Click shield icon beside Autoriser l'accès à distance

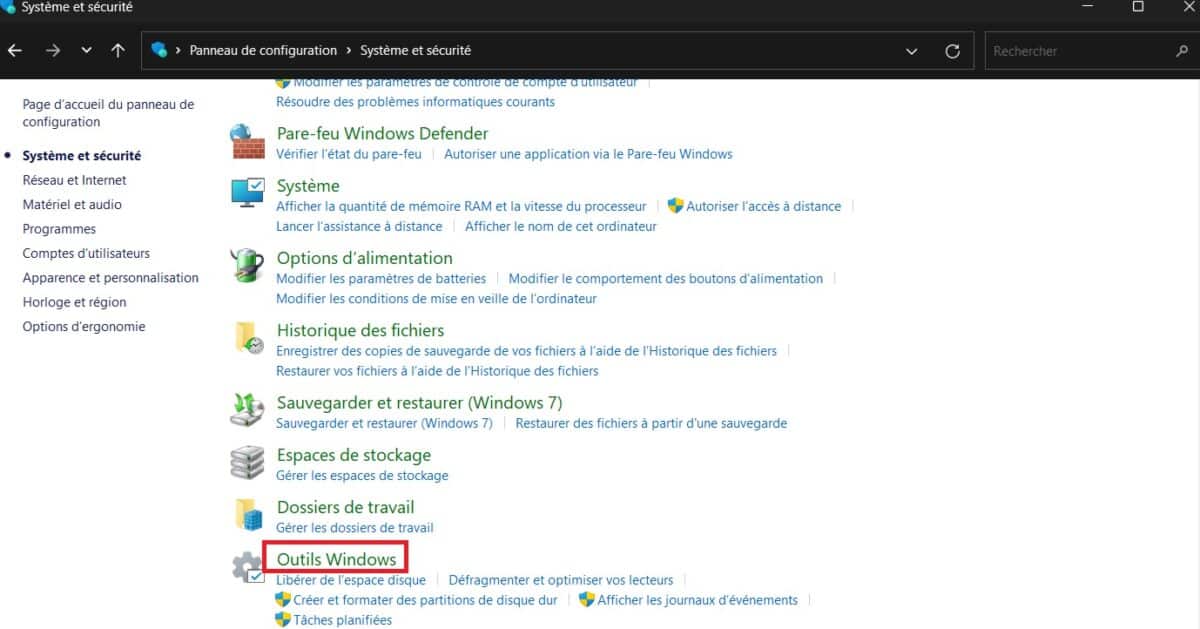pos(675,206)
